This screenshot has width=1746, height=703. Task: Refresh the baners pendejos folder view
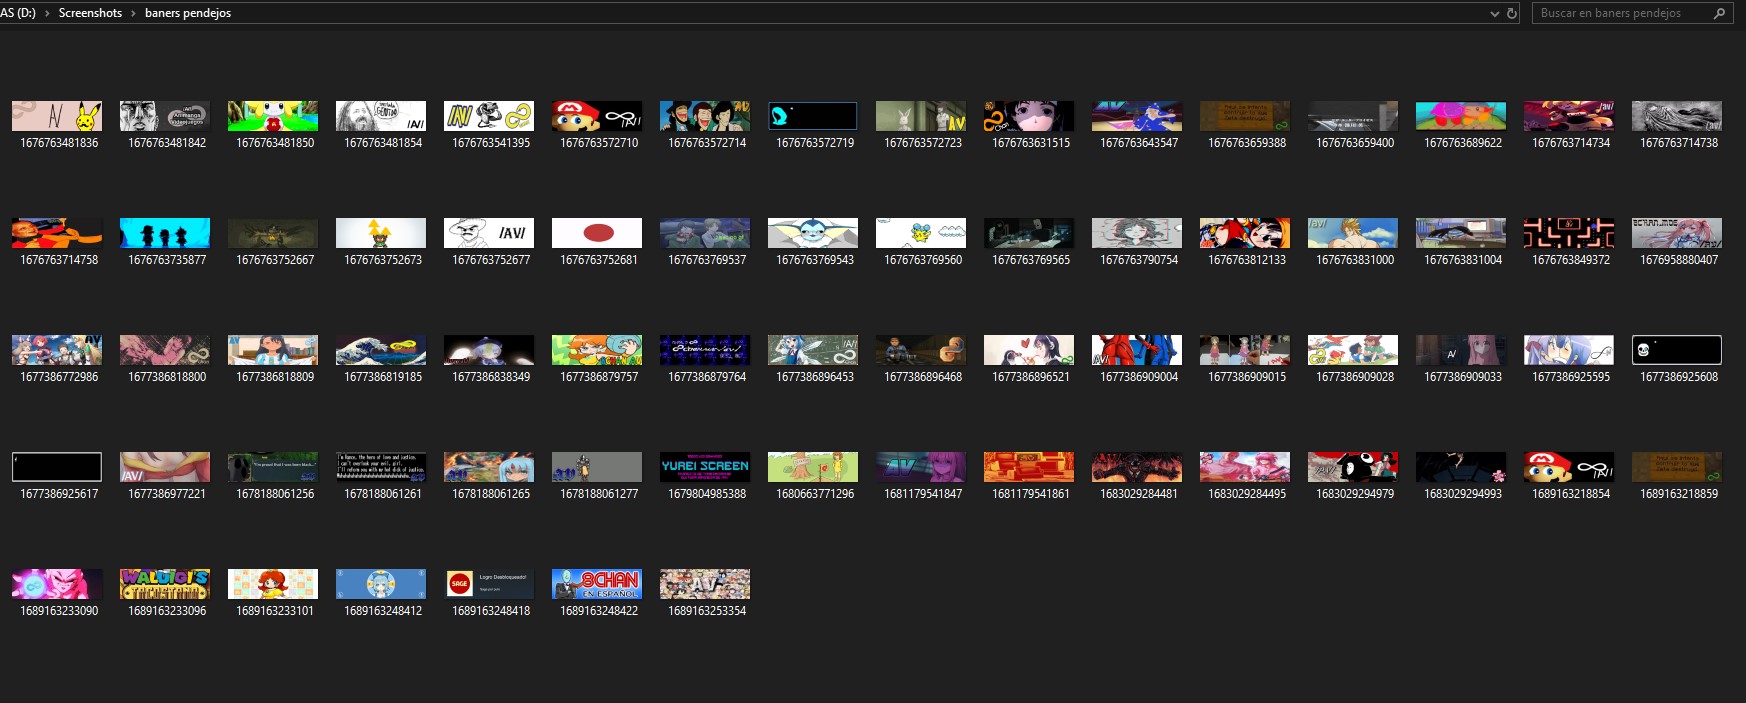[x=1512, y=13]
